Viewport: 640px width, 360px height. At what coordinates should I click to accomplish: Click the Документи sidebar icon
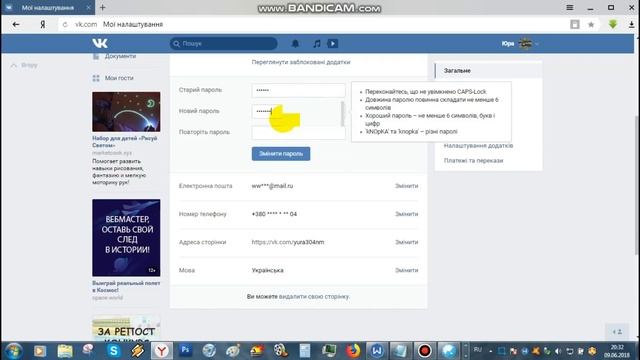(x=96, y=56)
